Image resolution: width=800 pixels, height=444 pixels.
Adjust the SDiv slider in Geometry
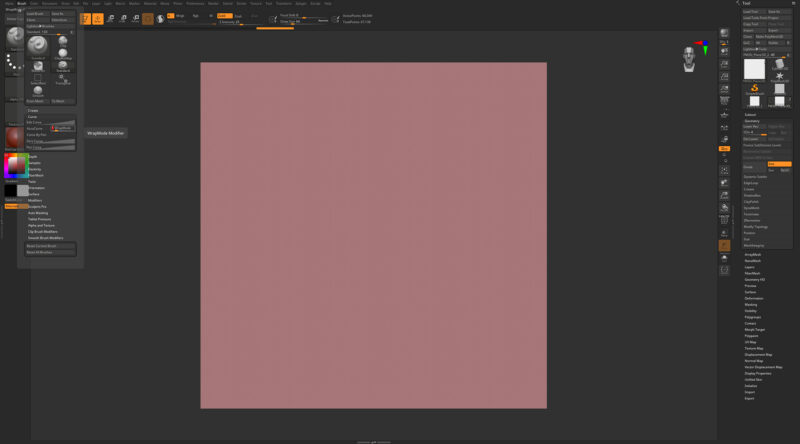pos(755,133)
